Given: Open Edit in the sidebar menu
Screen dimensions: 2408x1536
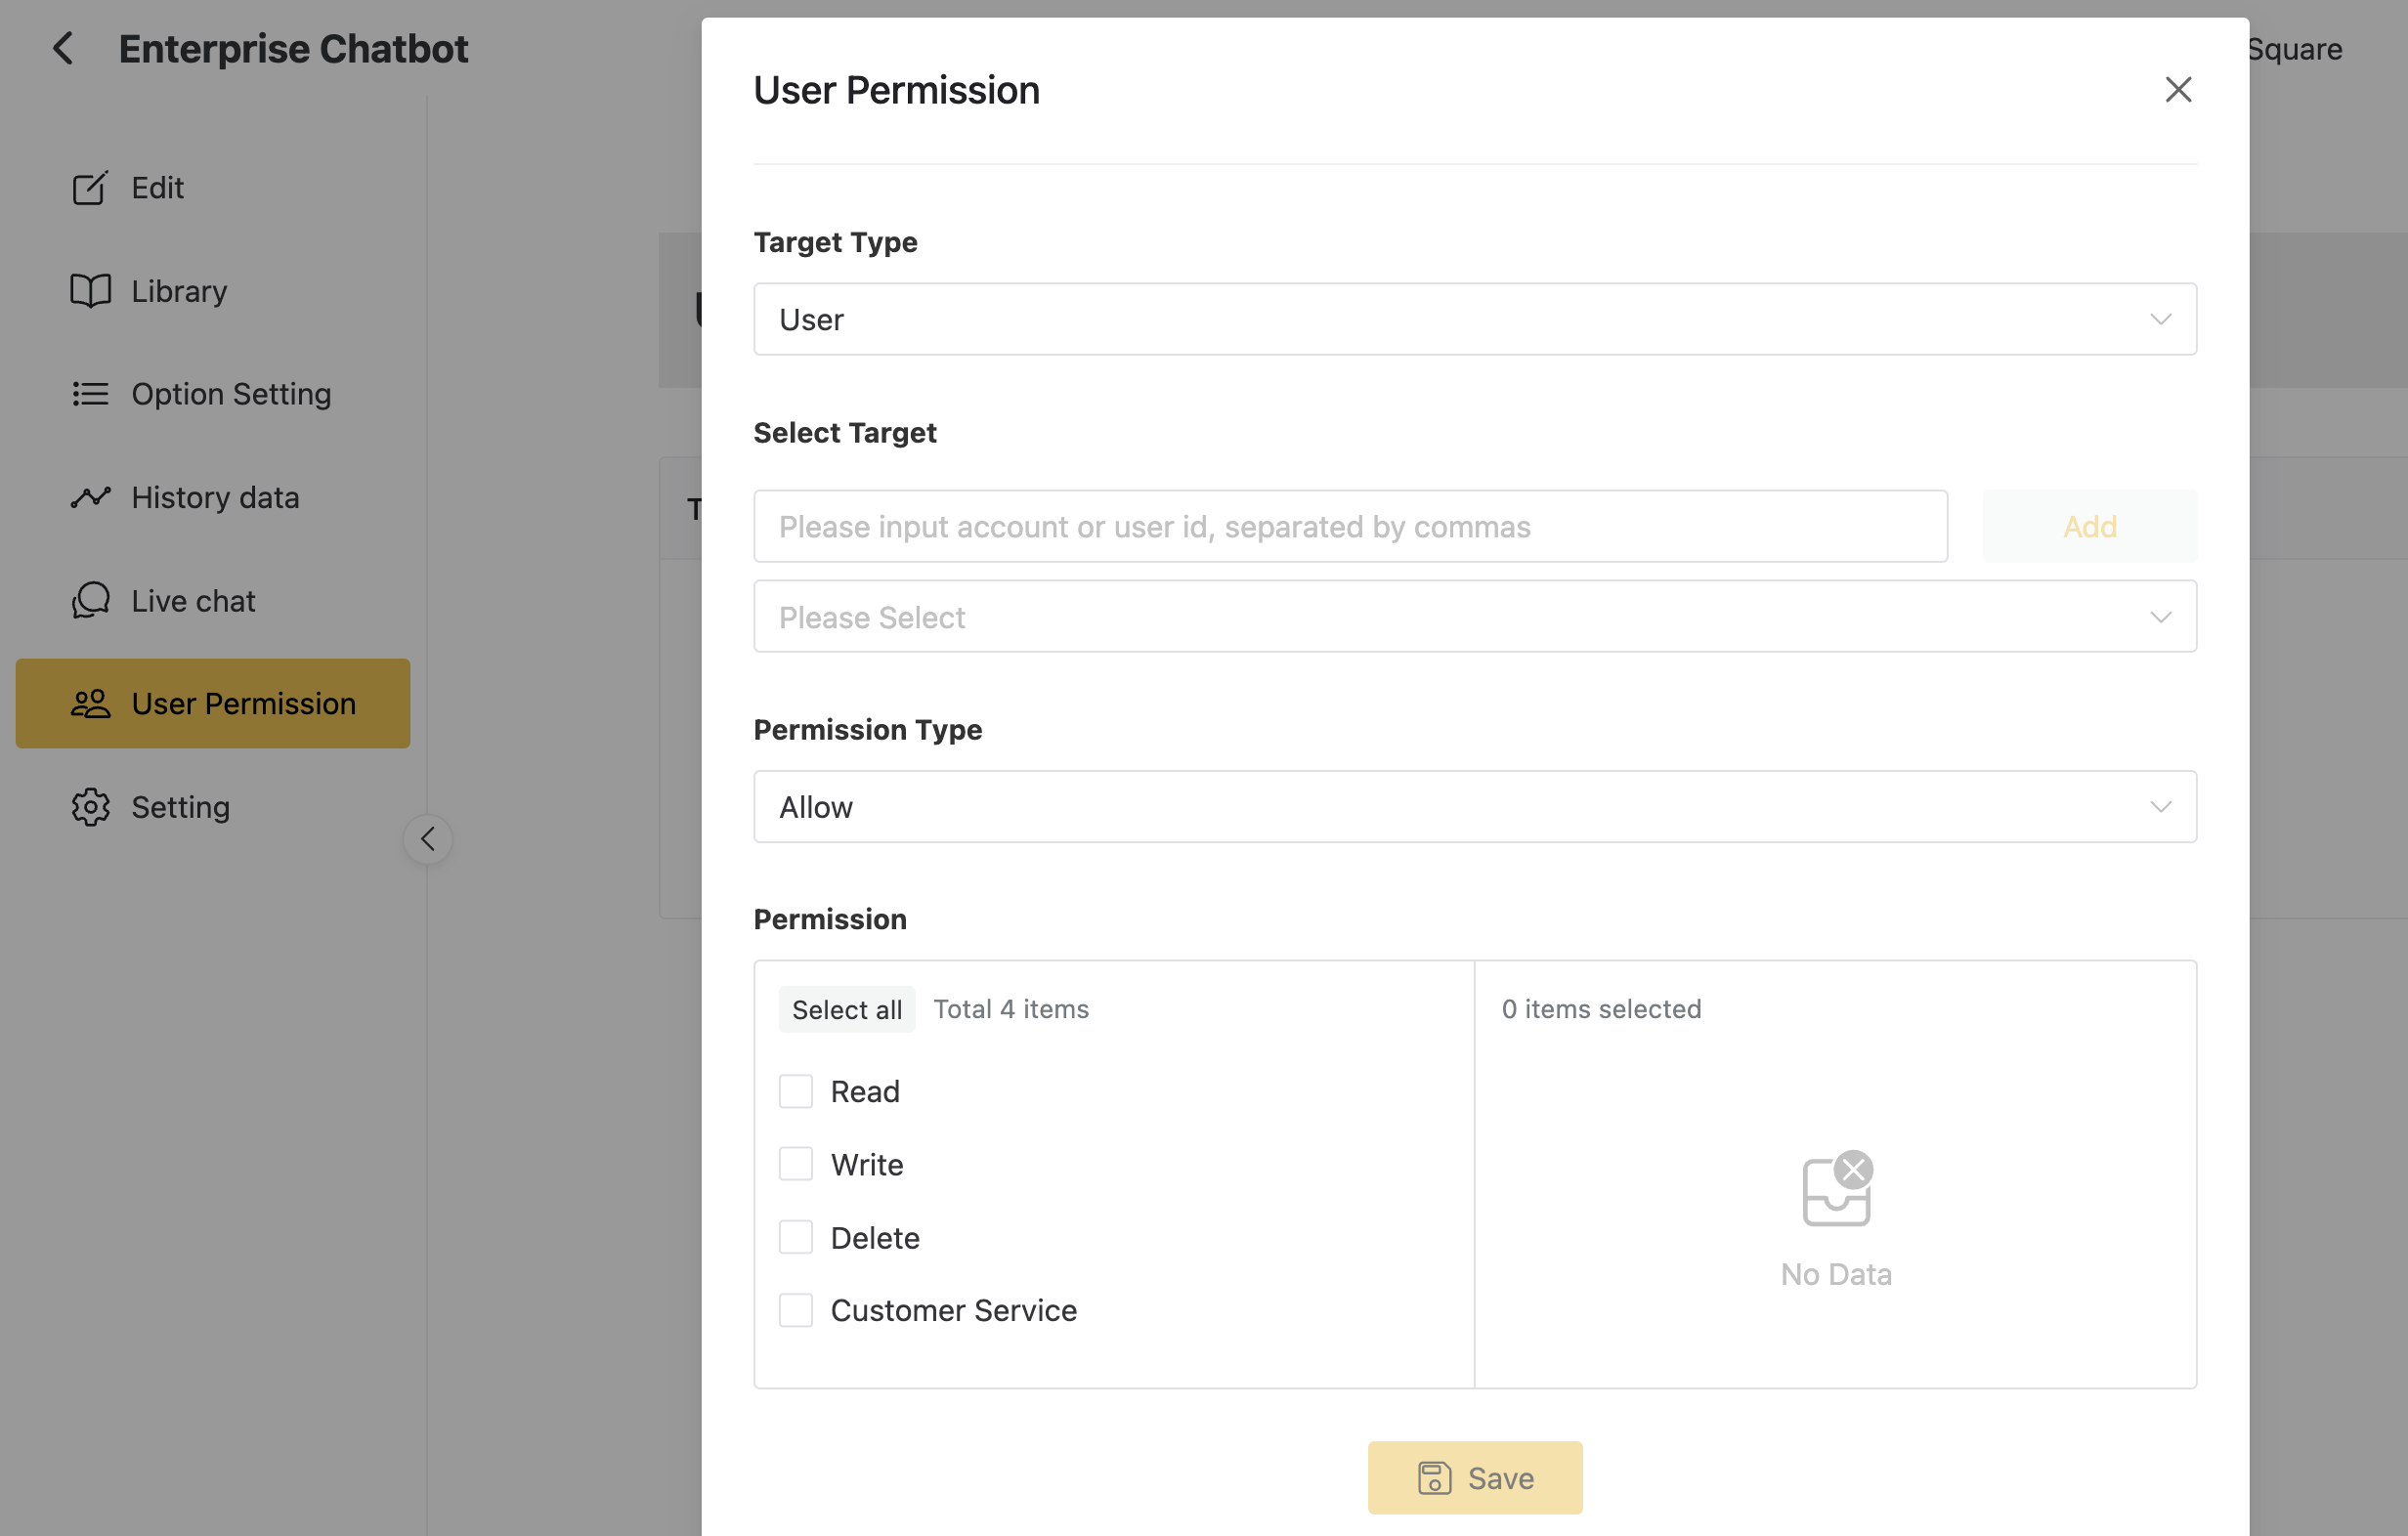Looking at the screenshot, I should click(213, 188).
